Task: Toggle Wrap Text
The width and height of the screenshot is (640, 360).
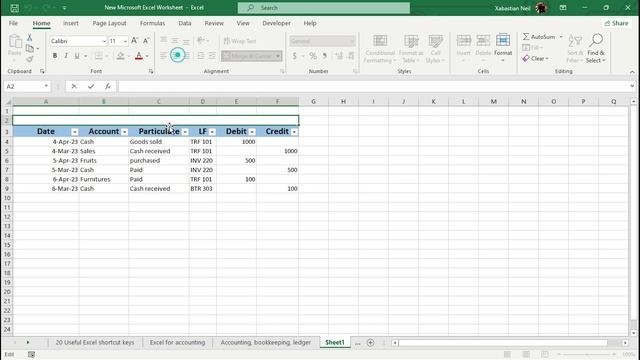Action: (x=240, y=41)
